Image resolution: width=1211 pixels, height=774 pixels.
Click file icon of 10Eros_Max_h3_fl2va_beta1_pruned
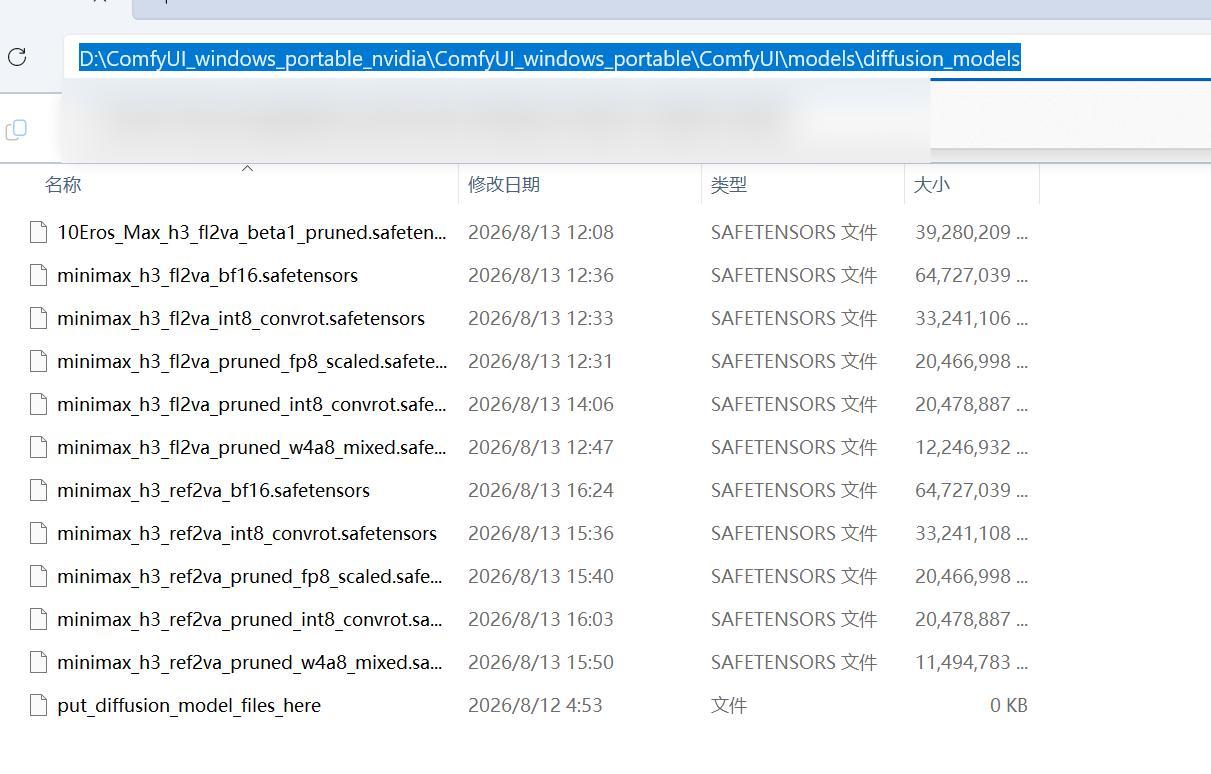pyautogui.click(x=39, y=232)
